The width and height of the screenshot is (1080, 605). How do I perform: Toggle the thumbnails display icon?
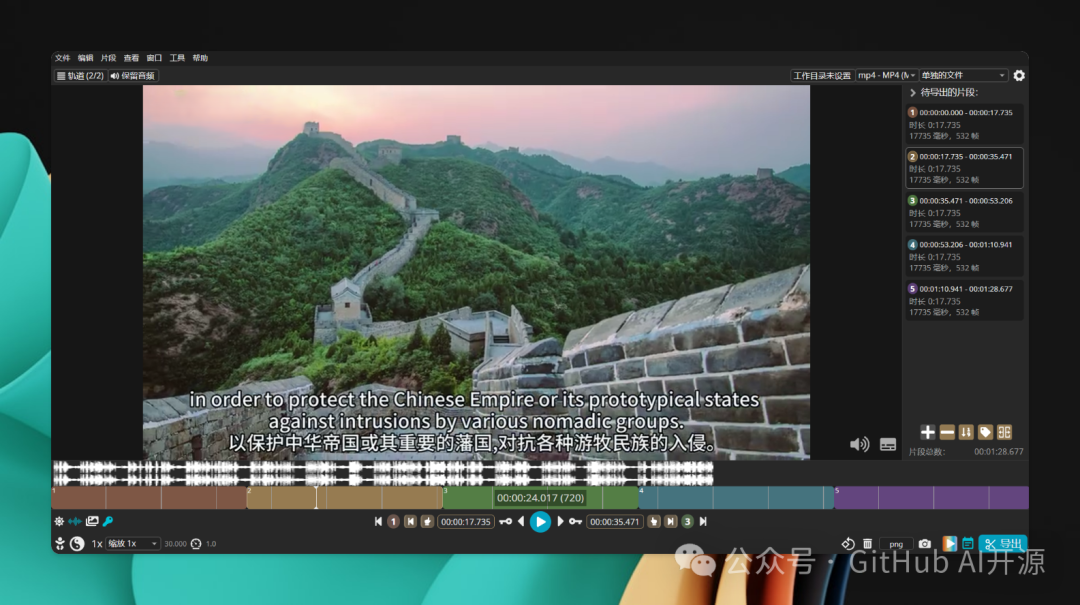pos(92,522)
